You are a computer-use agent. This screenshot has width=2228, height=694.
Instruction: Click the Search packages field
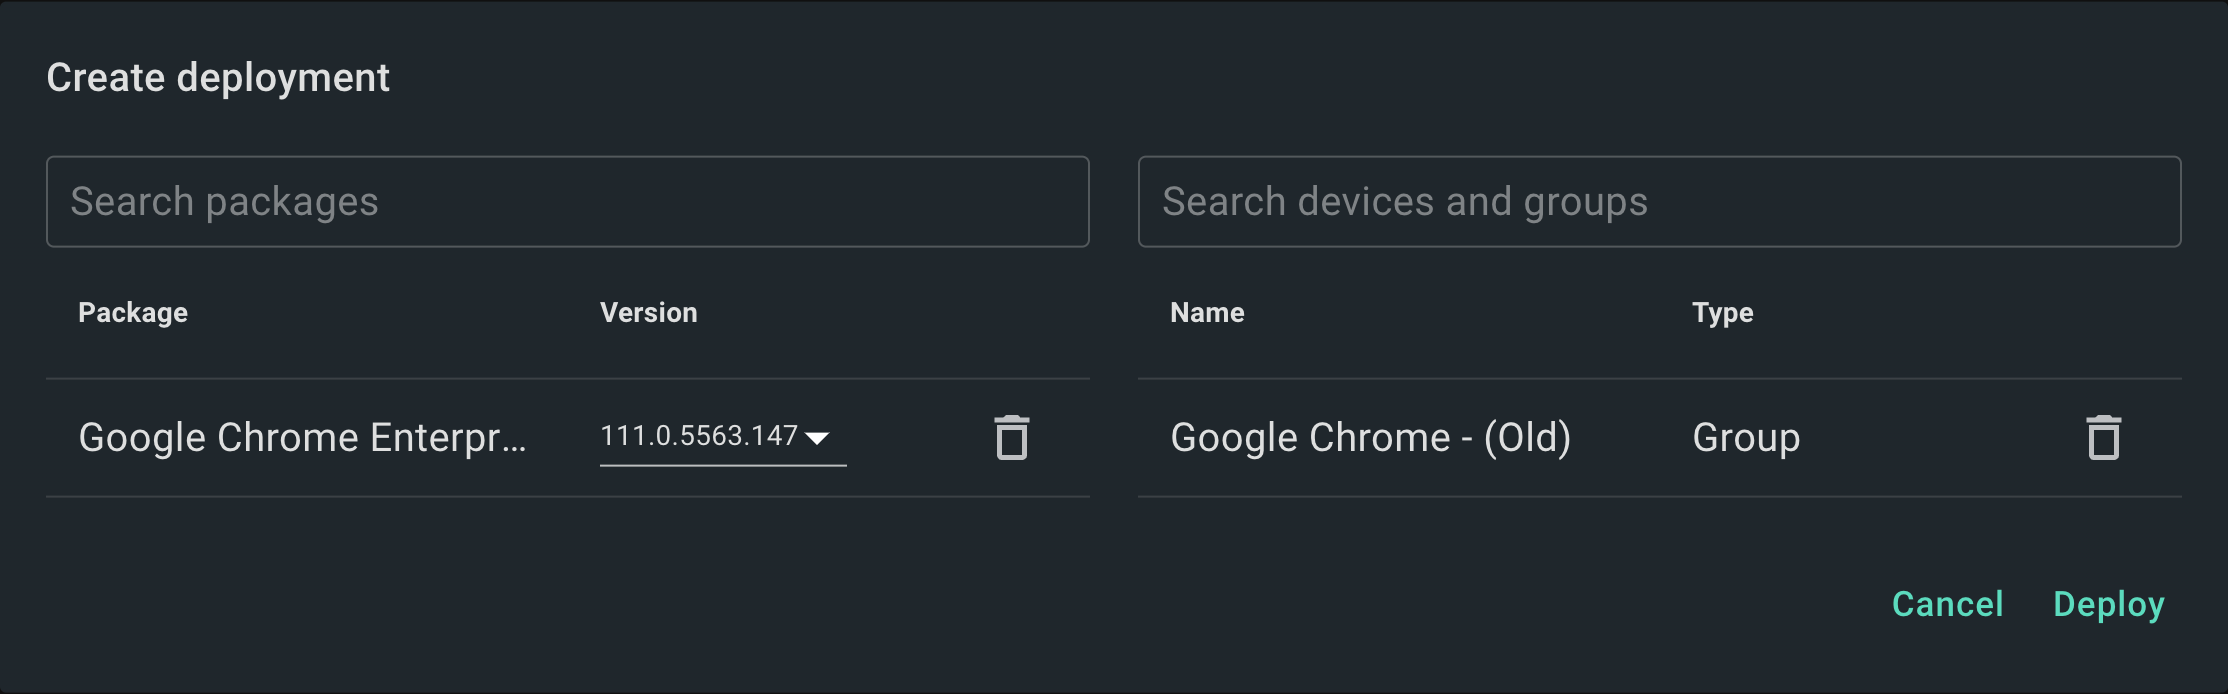point(567,202)
